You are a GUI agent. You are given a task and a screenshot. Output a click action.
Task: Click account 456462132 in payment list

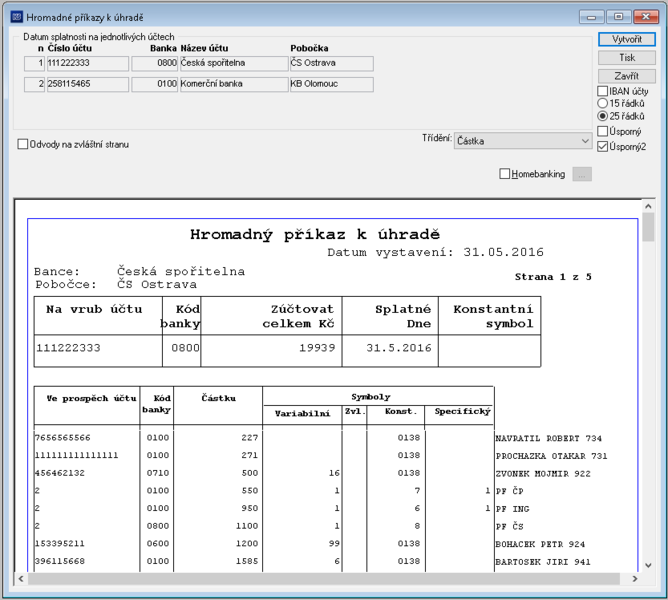pos(60,473)
